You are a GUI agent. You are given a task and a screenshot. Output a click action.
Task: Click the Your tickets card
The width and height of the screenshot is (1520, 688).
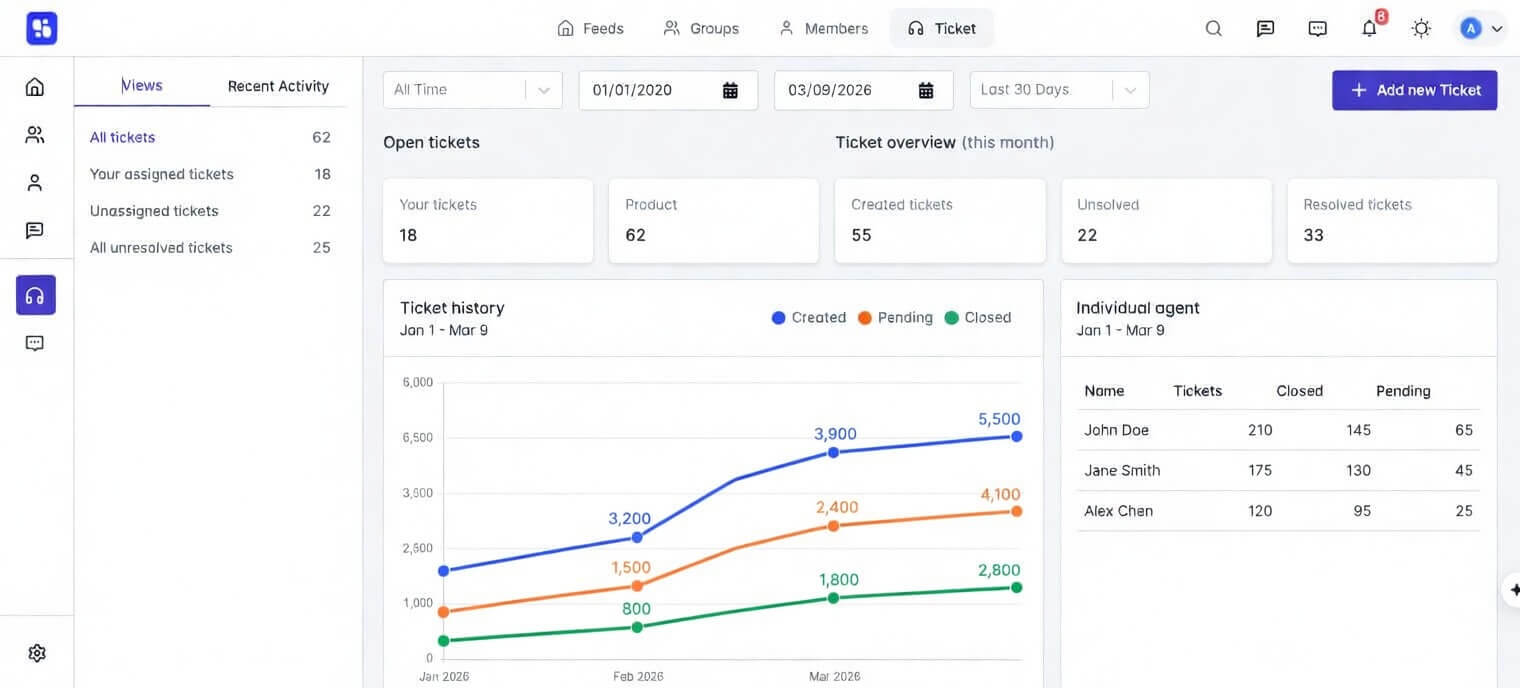(488, 221)
